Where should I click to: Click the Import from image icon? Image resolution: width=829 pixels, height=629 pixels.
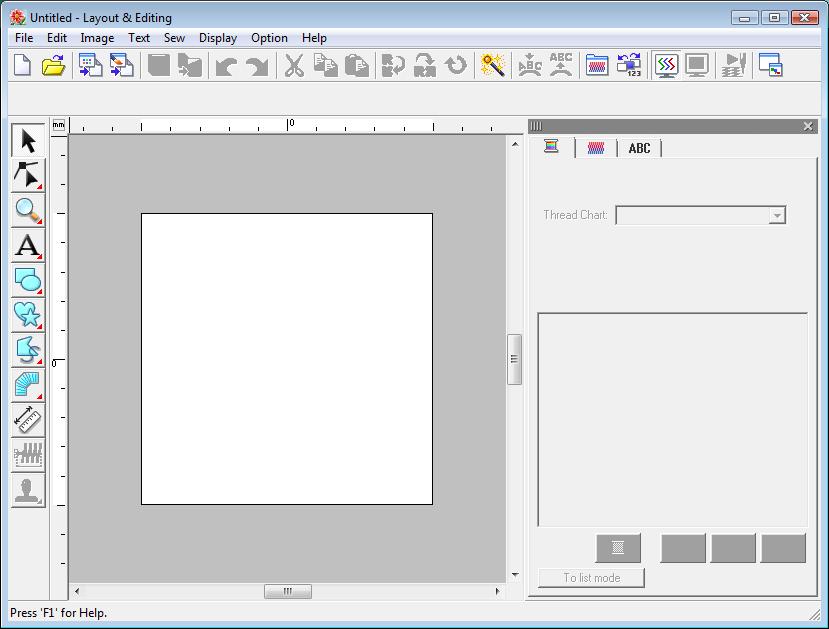click(x=122, y=65)
